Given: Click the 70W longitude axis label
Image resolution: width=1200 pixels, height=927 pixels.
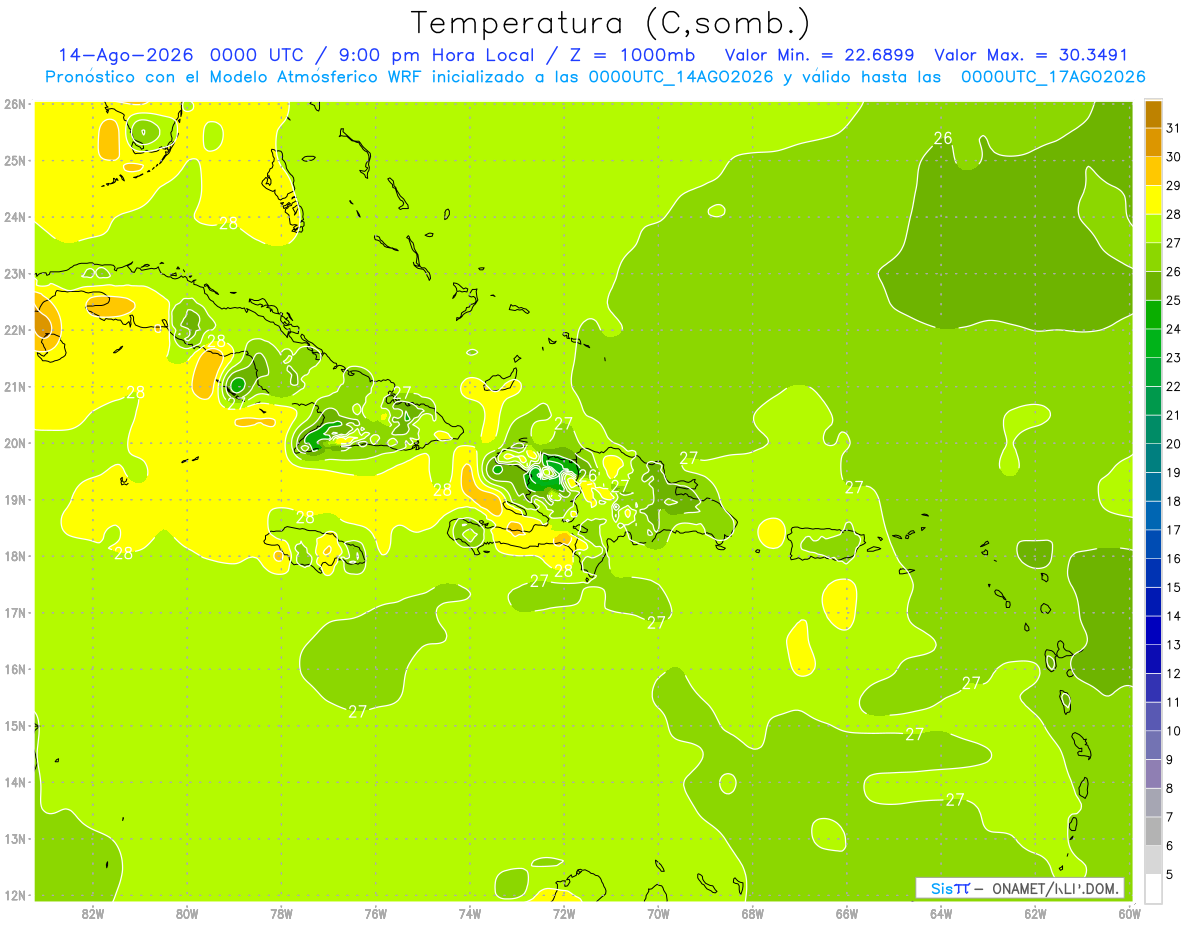Looking at the screenshot, I should click(658, 913).
